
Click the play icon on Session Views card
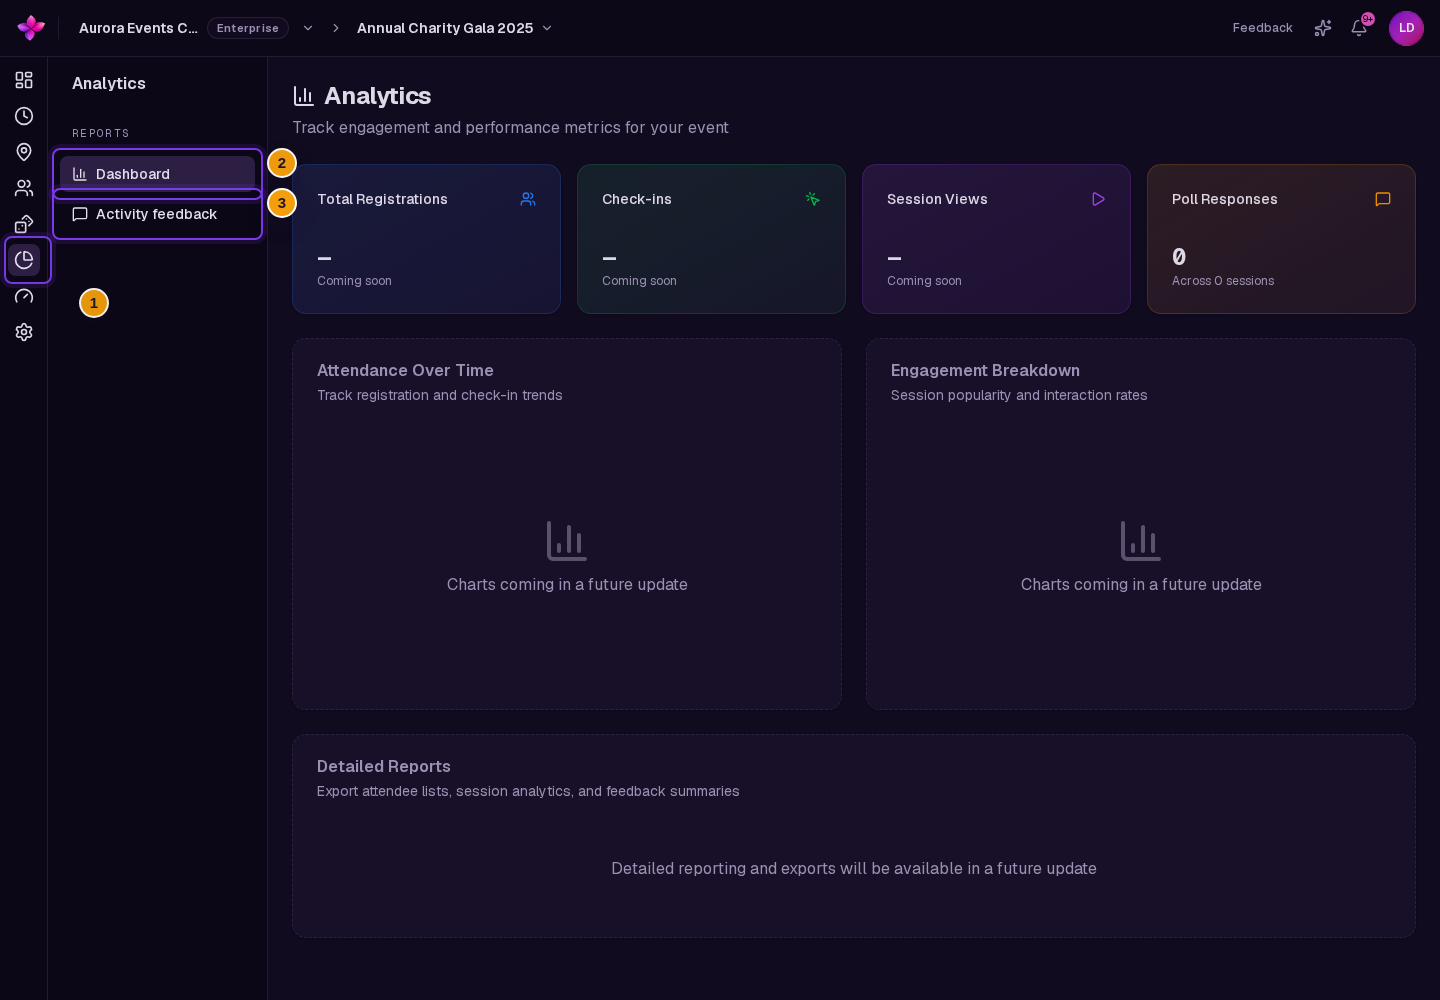(x=1098, y=199)
